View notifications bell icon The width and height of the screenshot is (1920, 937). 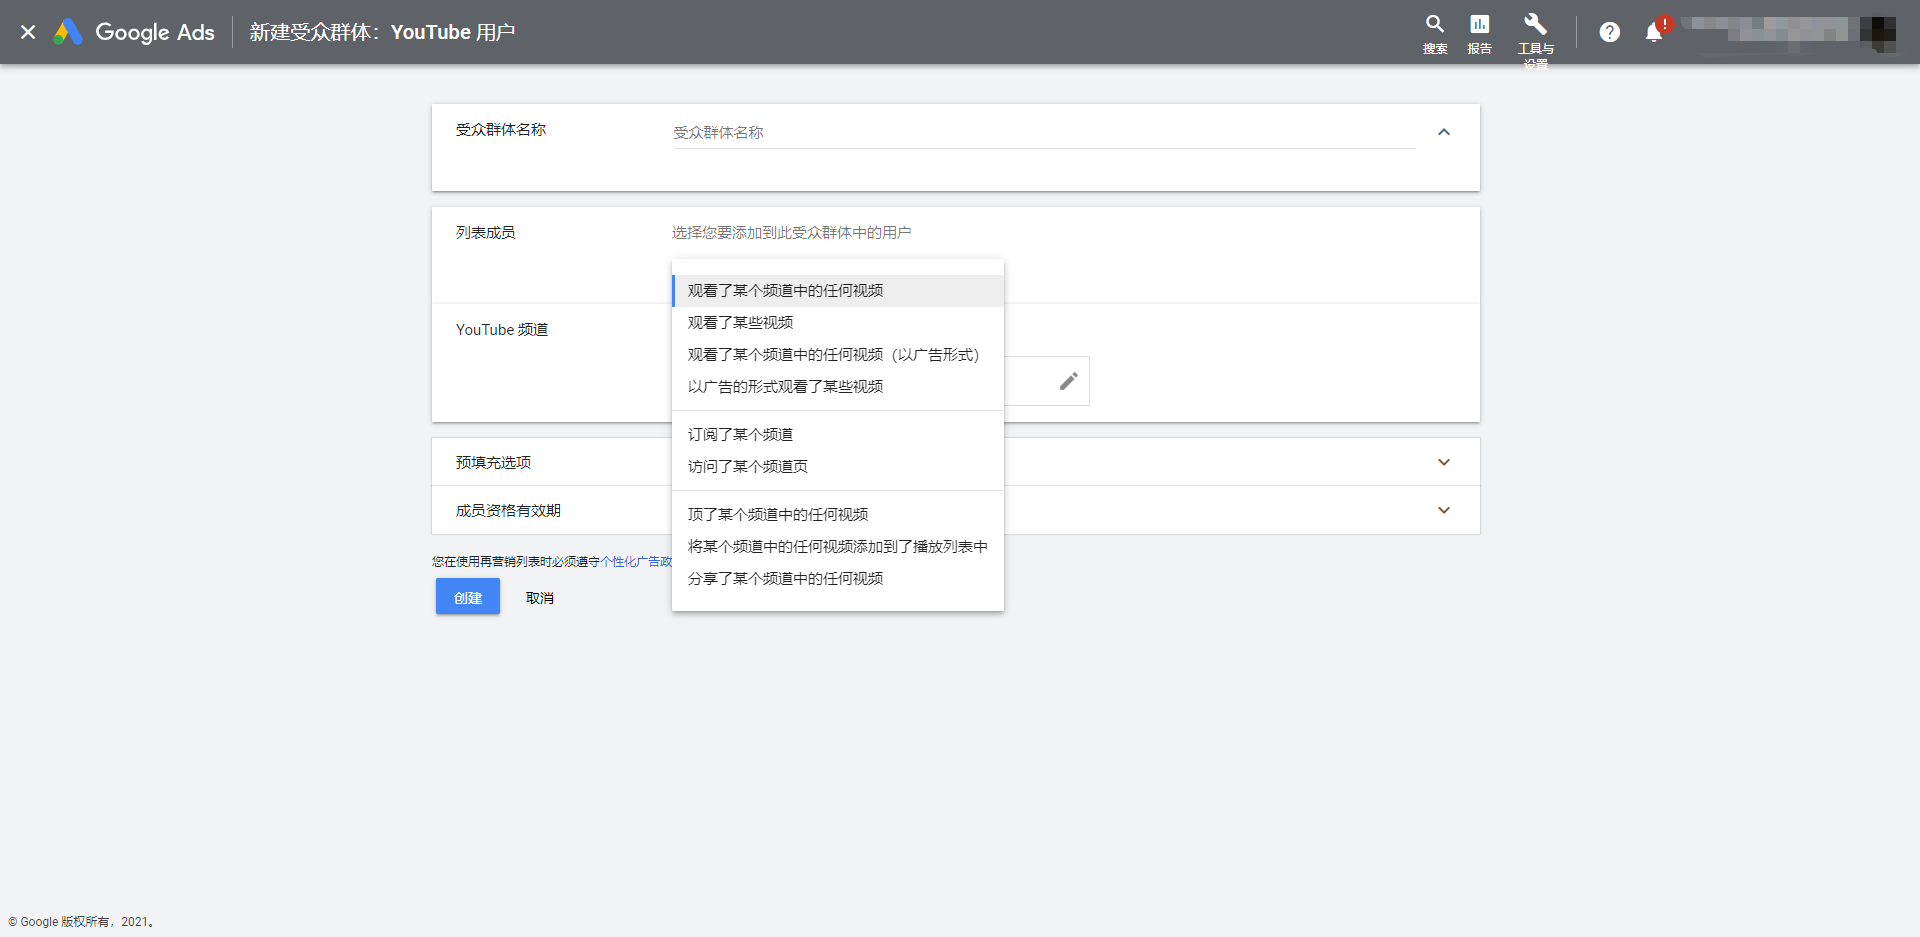pos(1654,32)
